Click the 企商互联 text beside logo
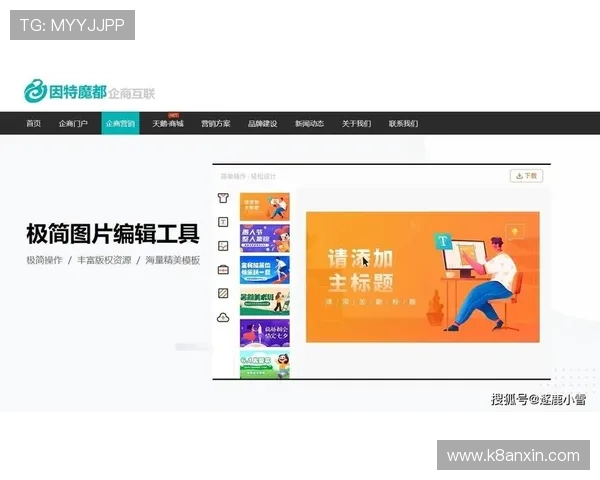The image size is (600, 480). [x=132, y=94]
